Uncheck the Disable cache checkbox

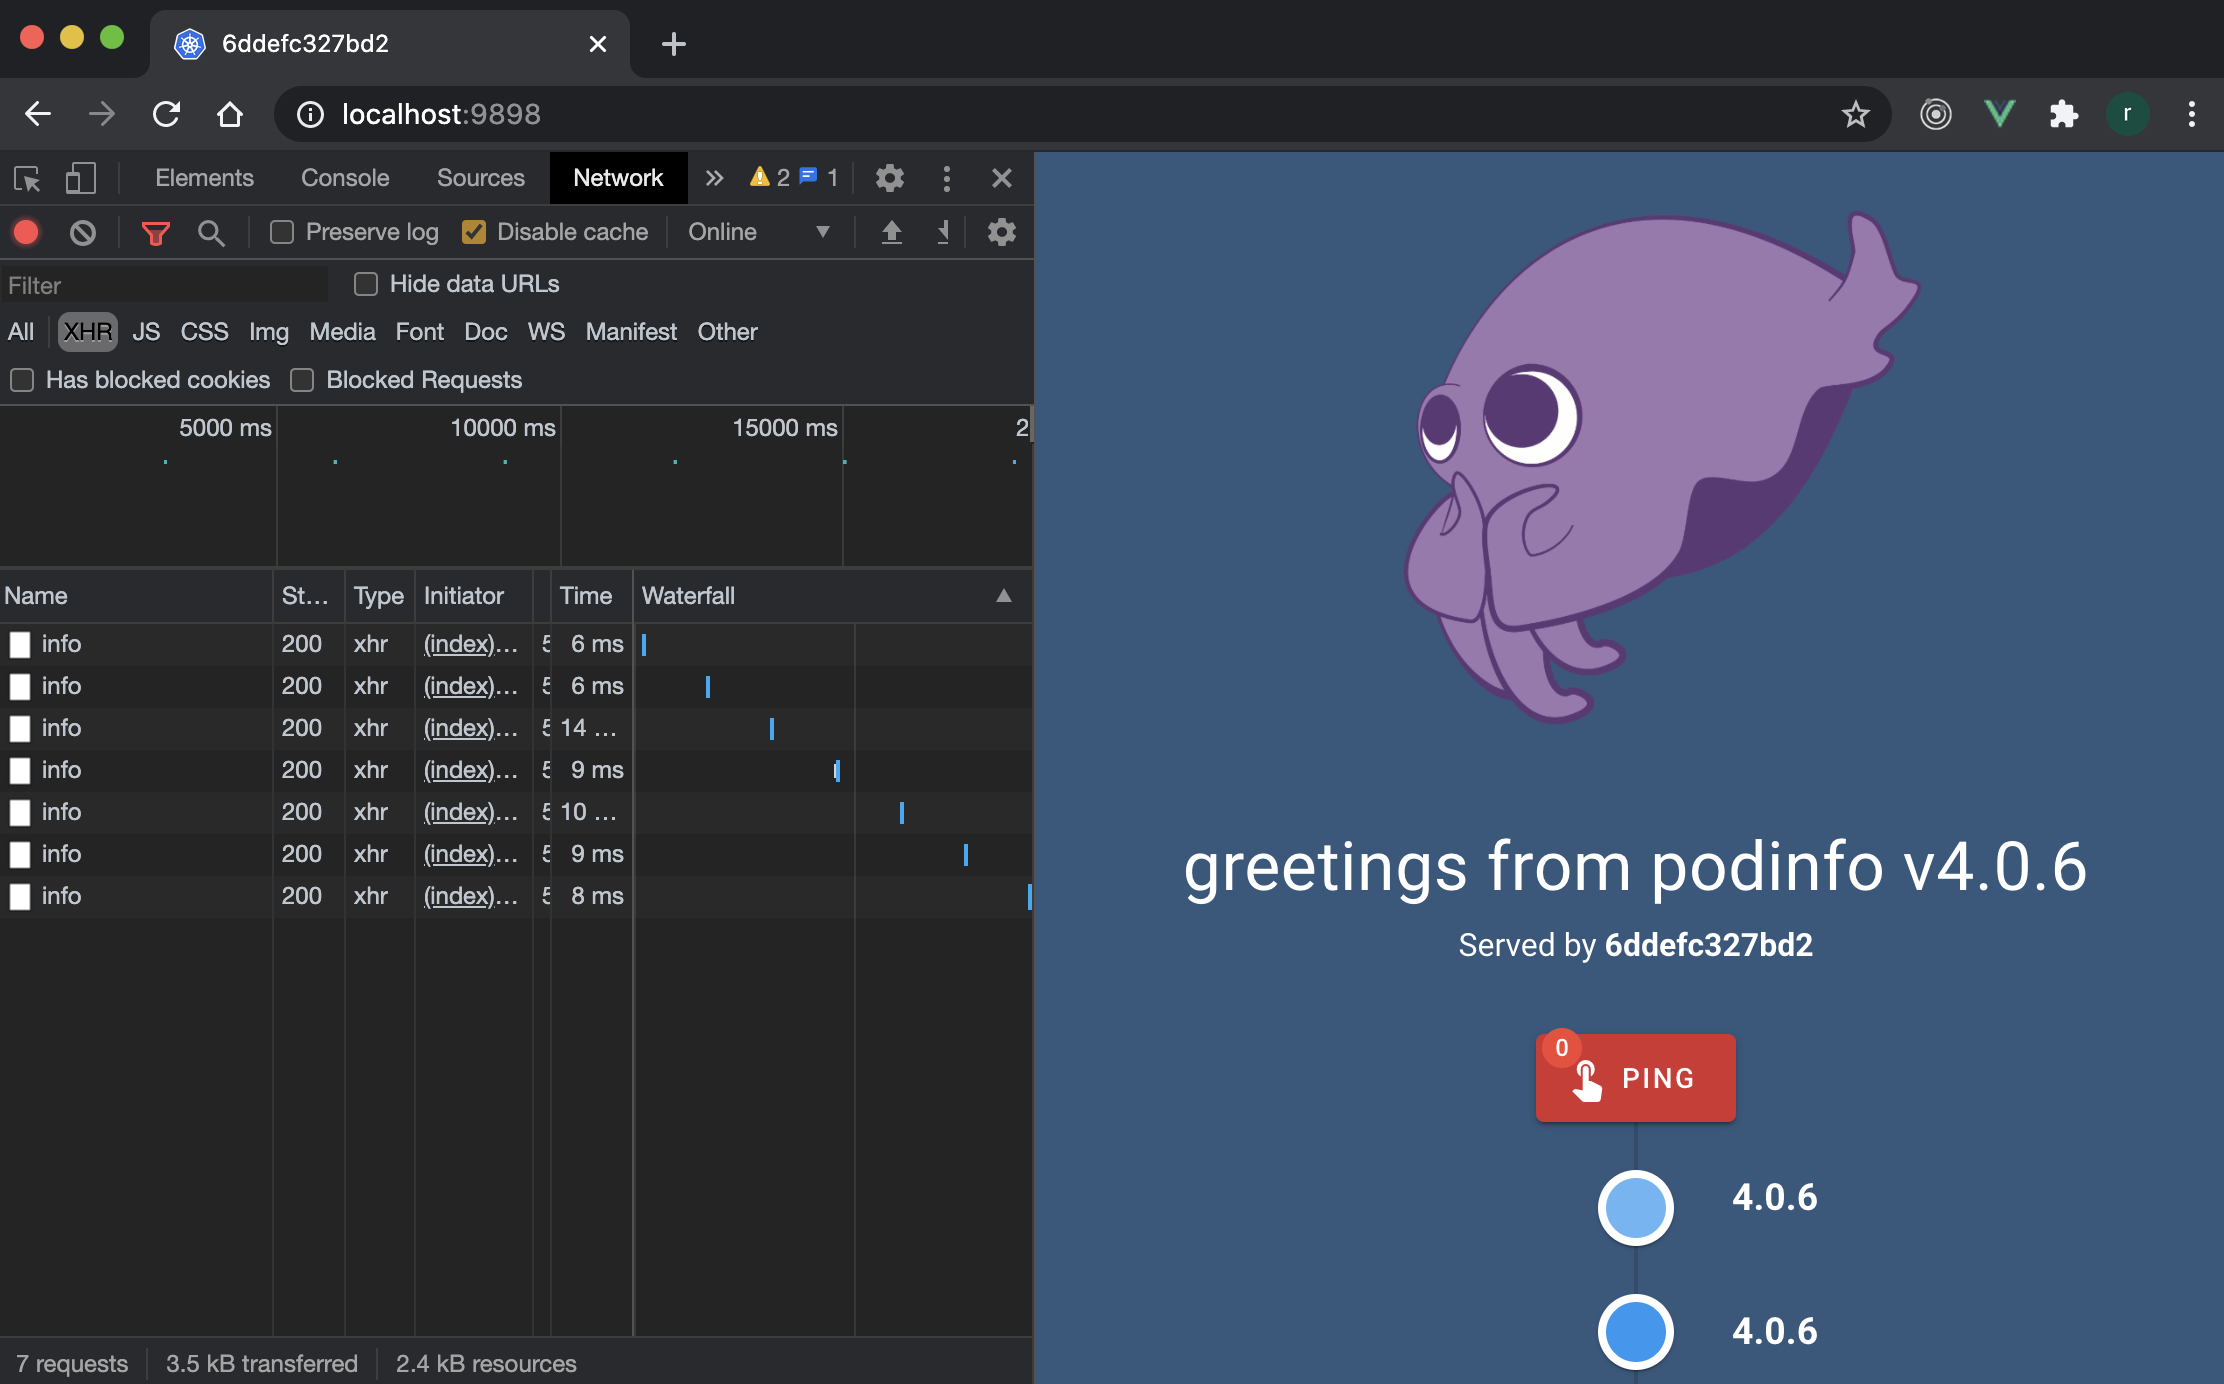pyautogui.click(x=474, y=232)
